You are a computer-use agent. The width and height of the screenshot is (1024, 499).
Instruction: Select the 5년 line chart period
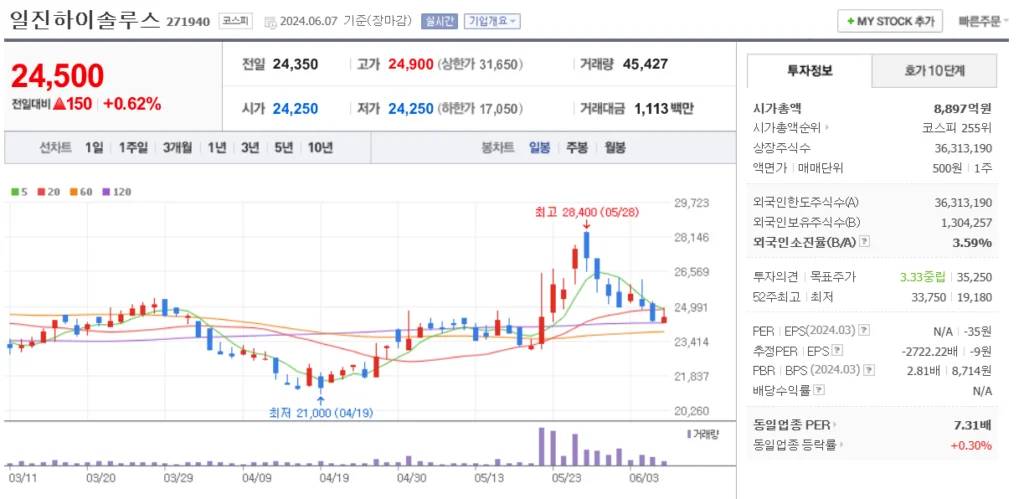coord(284,148)
